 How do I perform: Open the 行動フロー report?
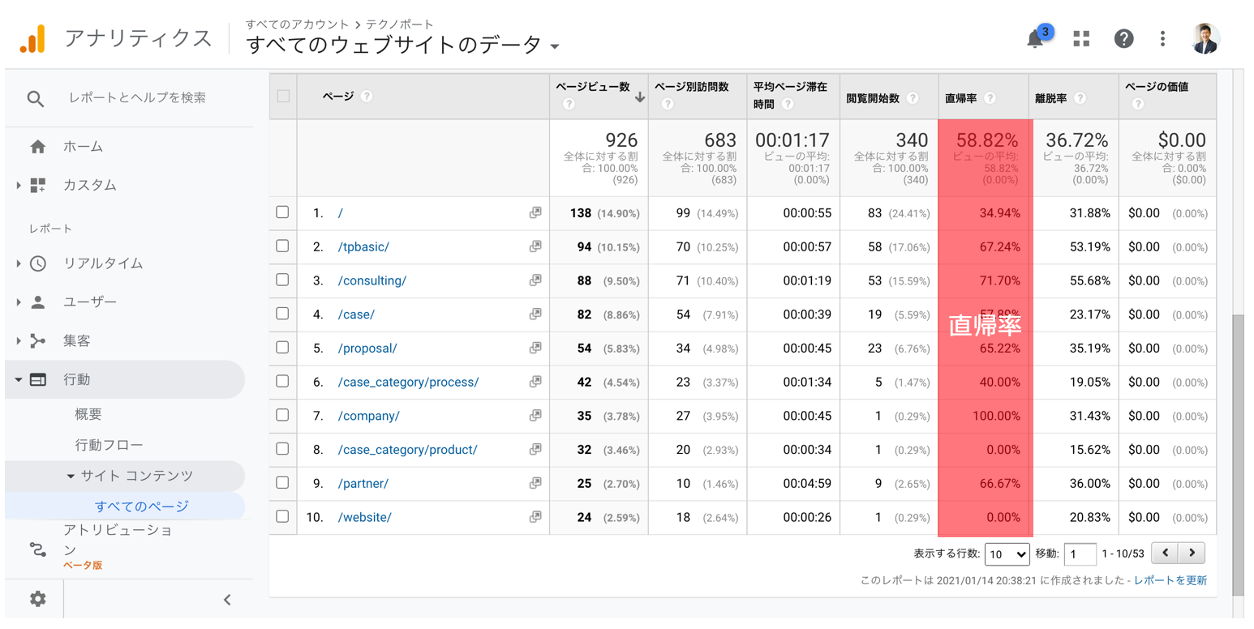(x=109, y=446)
